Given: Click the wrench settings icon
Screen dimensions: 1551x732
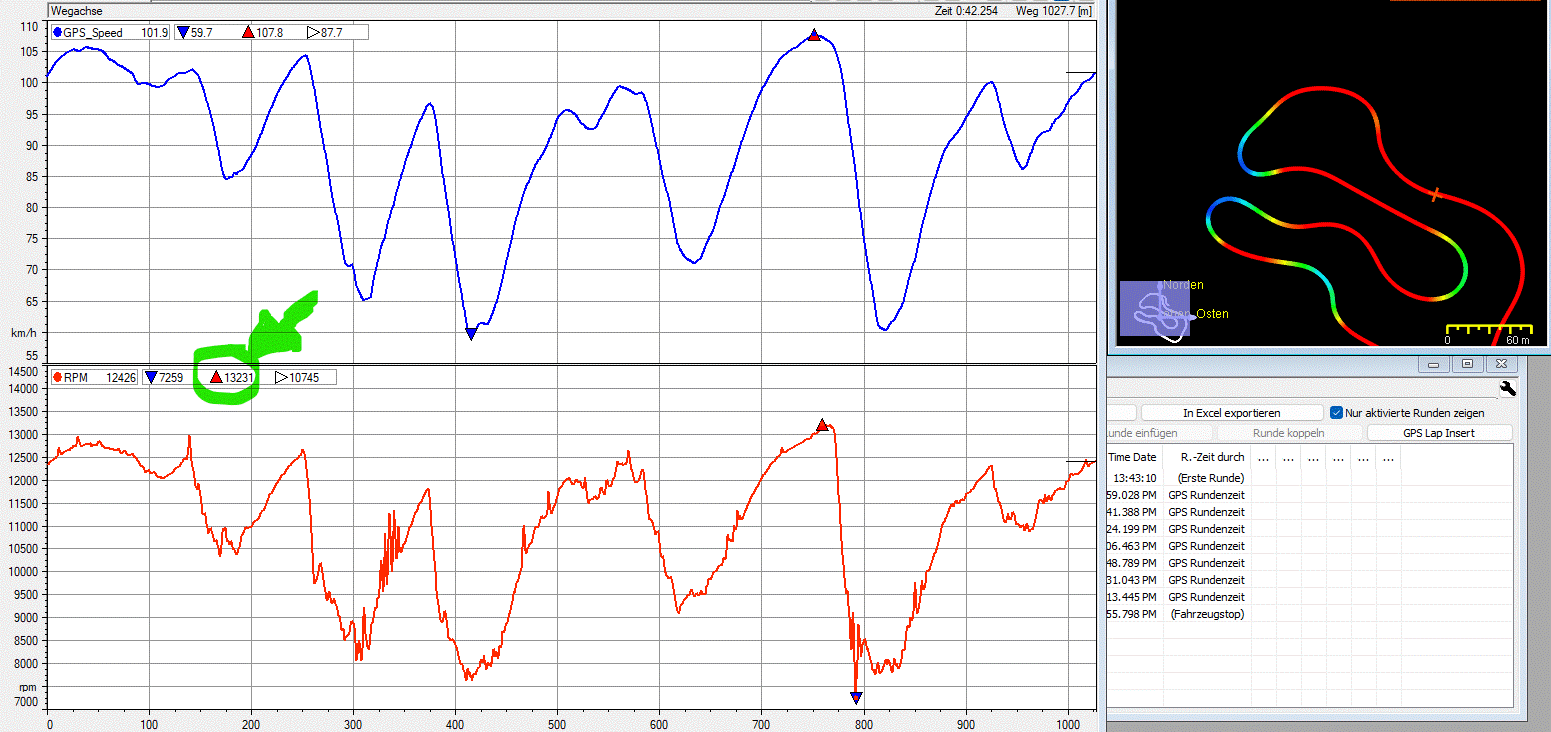Looking at the screenshot, I should point(1508,389).
